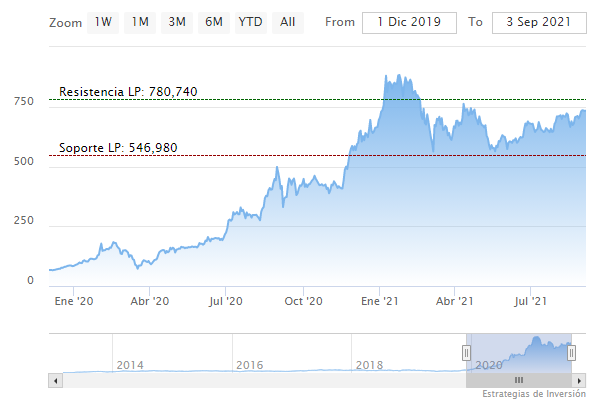The height and width of the screenshot is (407, 600).
Task: Click the navigator right handle
Action: pyautogui.click(x=571, y=352)
